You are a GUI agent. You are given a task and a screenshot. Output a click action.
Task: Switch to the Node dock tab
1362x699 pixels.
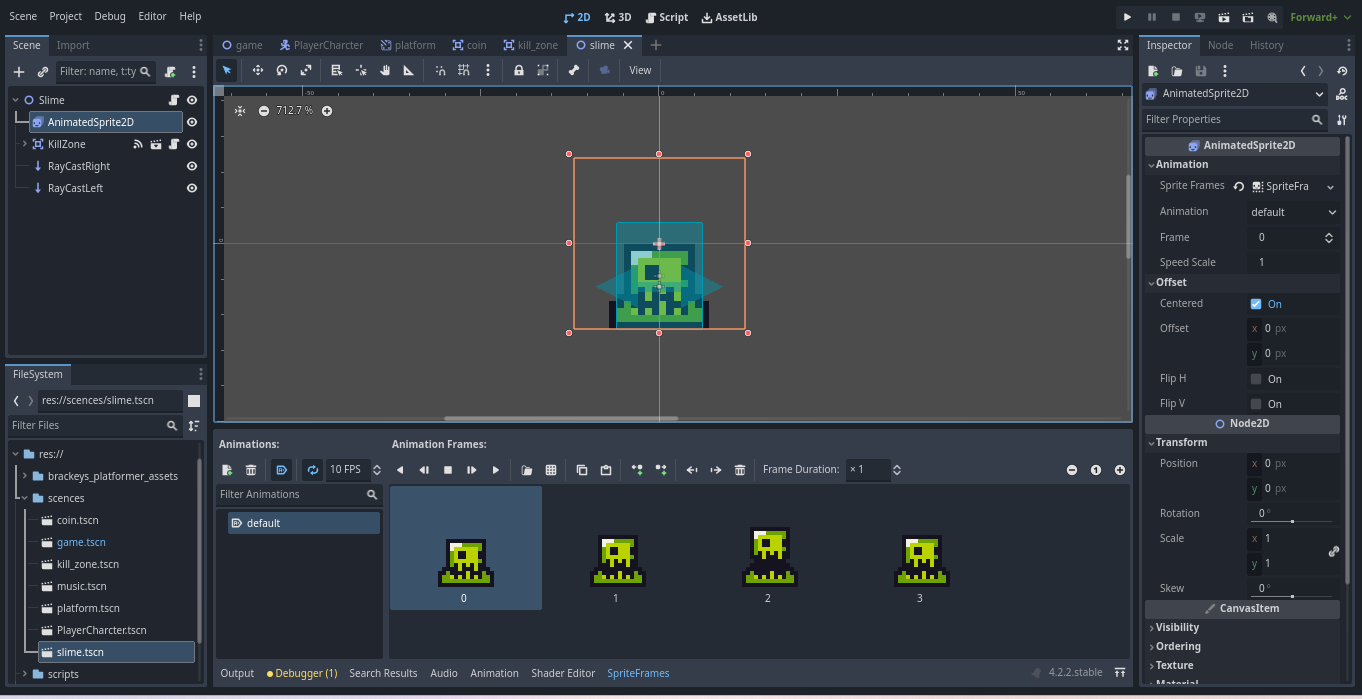1220,45
